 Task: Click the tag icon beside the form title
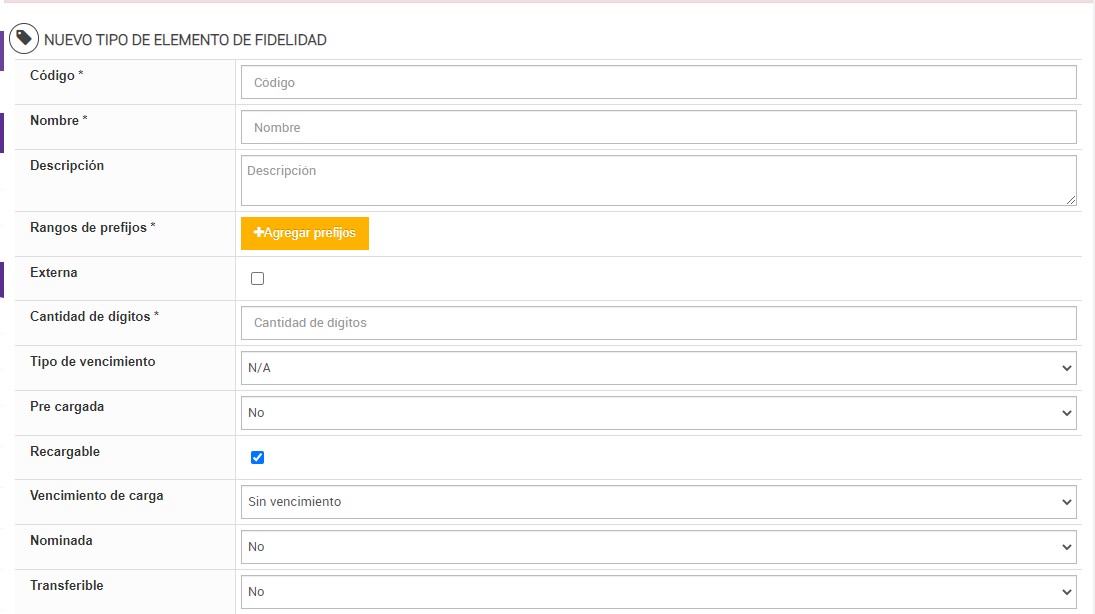pyautogui.click(x=24, y=40)
